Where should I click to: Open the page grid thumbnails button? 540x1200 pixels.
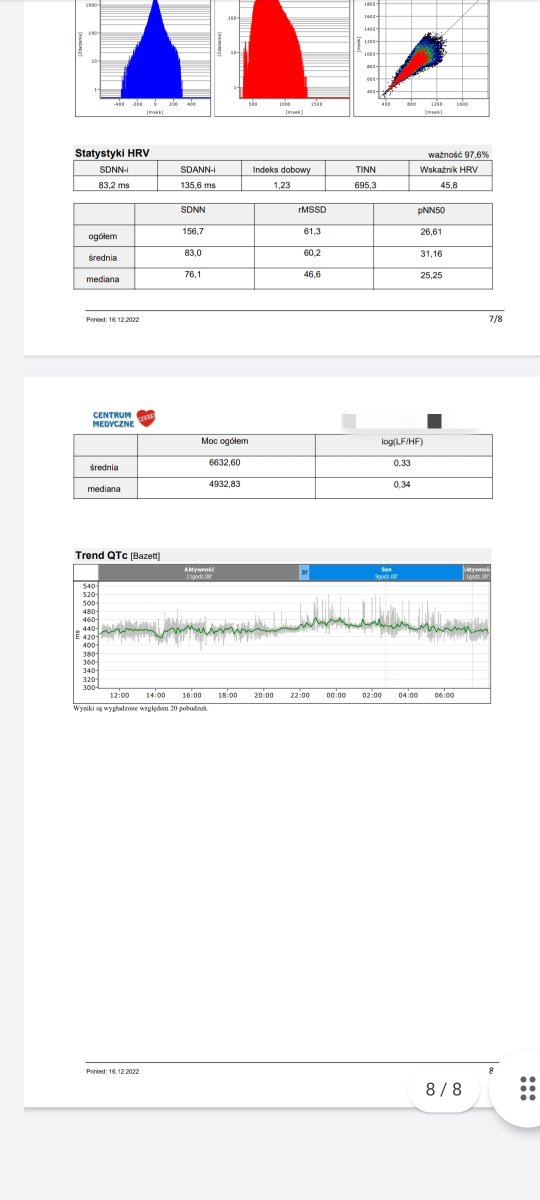529,1089
